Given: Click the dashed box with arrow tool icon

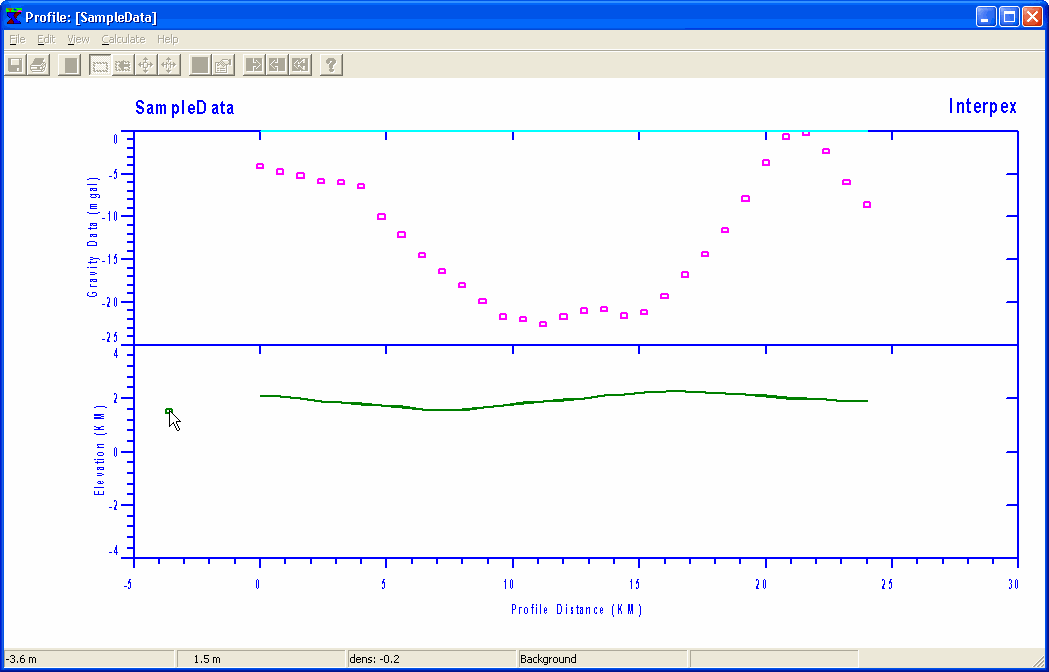Looking at the screenshot, I should 122,65.
